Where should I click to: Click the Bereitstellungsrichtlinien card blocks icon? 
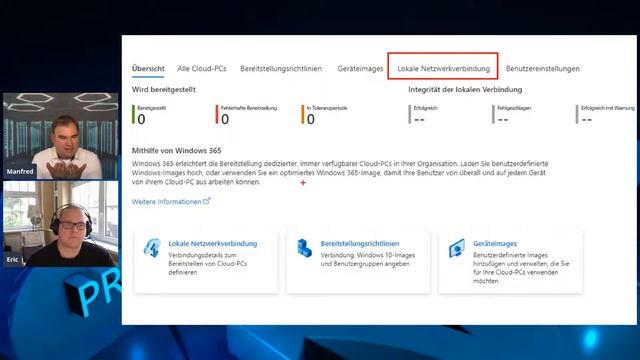(304, 248)
